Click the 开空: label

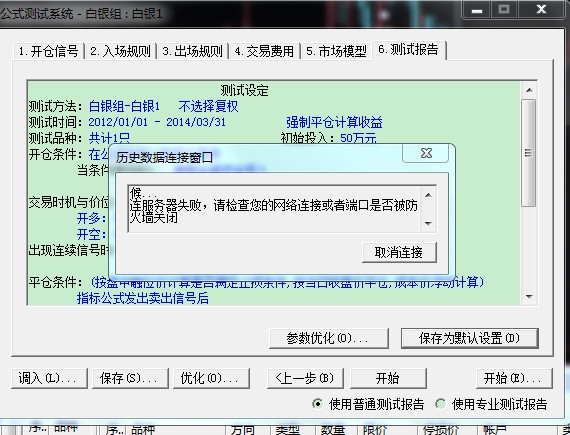pos(92,234)
